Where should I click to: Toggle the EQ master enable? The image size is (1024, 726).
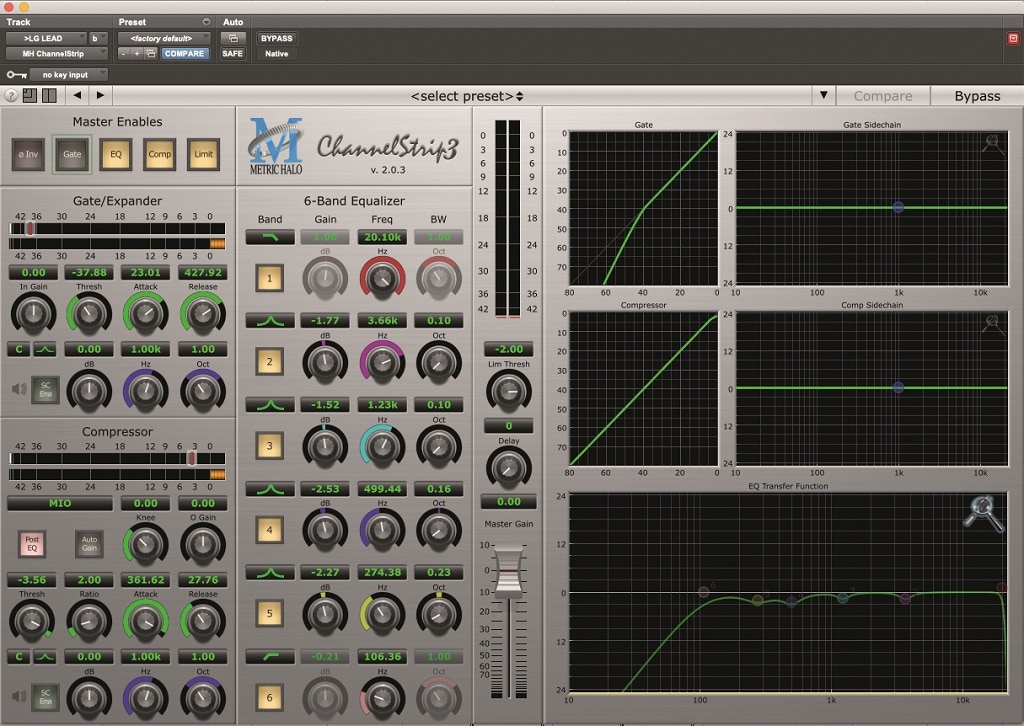click(116, 155)
